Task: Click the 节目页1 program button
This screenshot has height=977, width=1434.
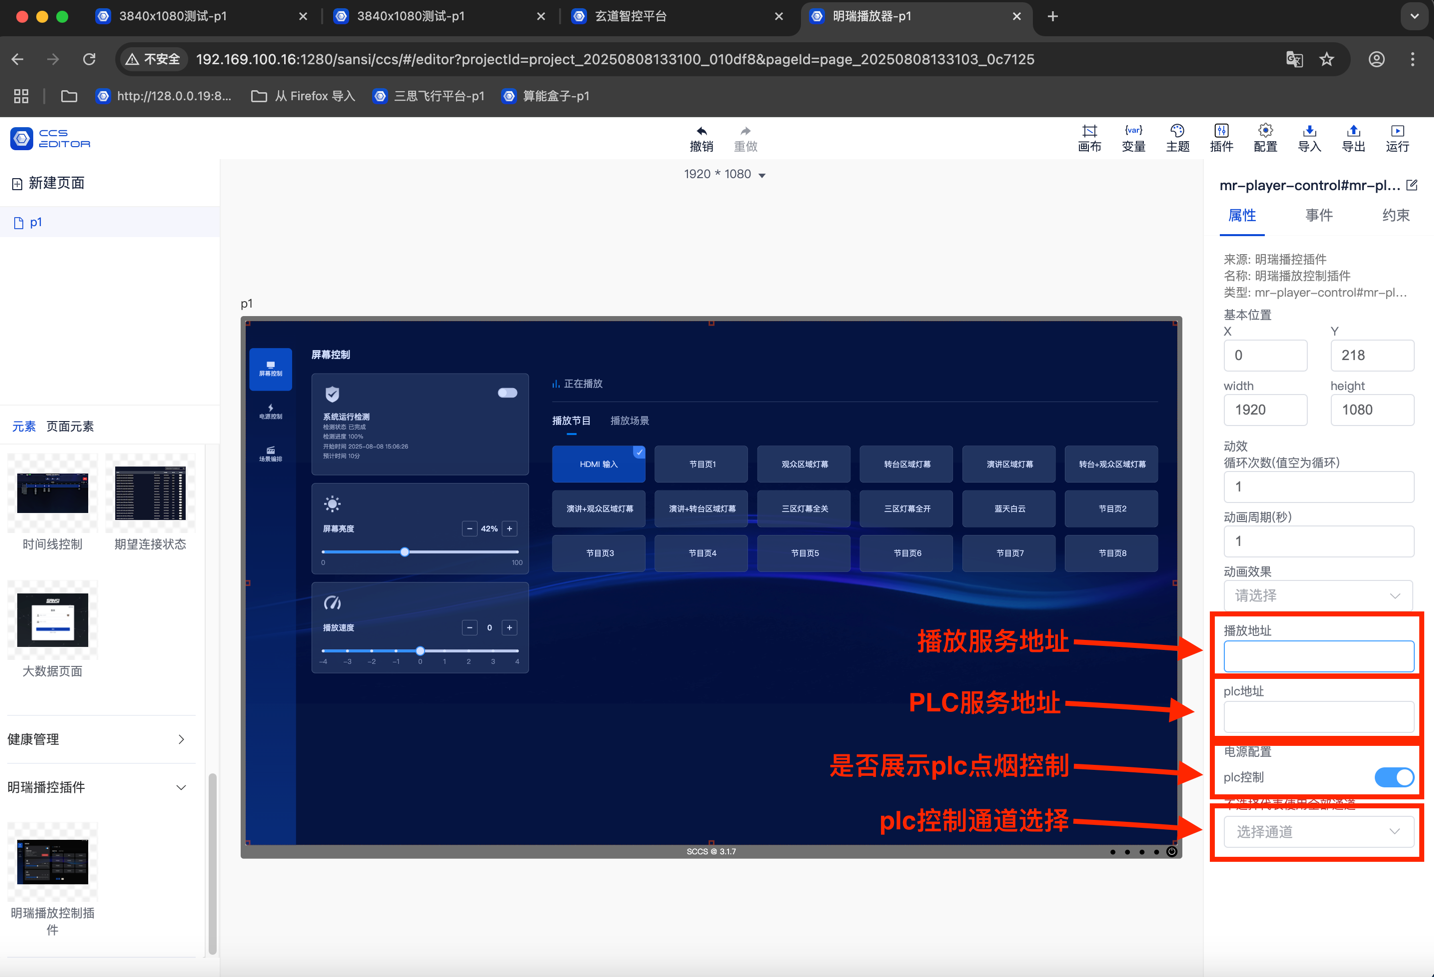Action: tap(701, 464)
